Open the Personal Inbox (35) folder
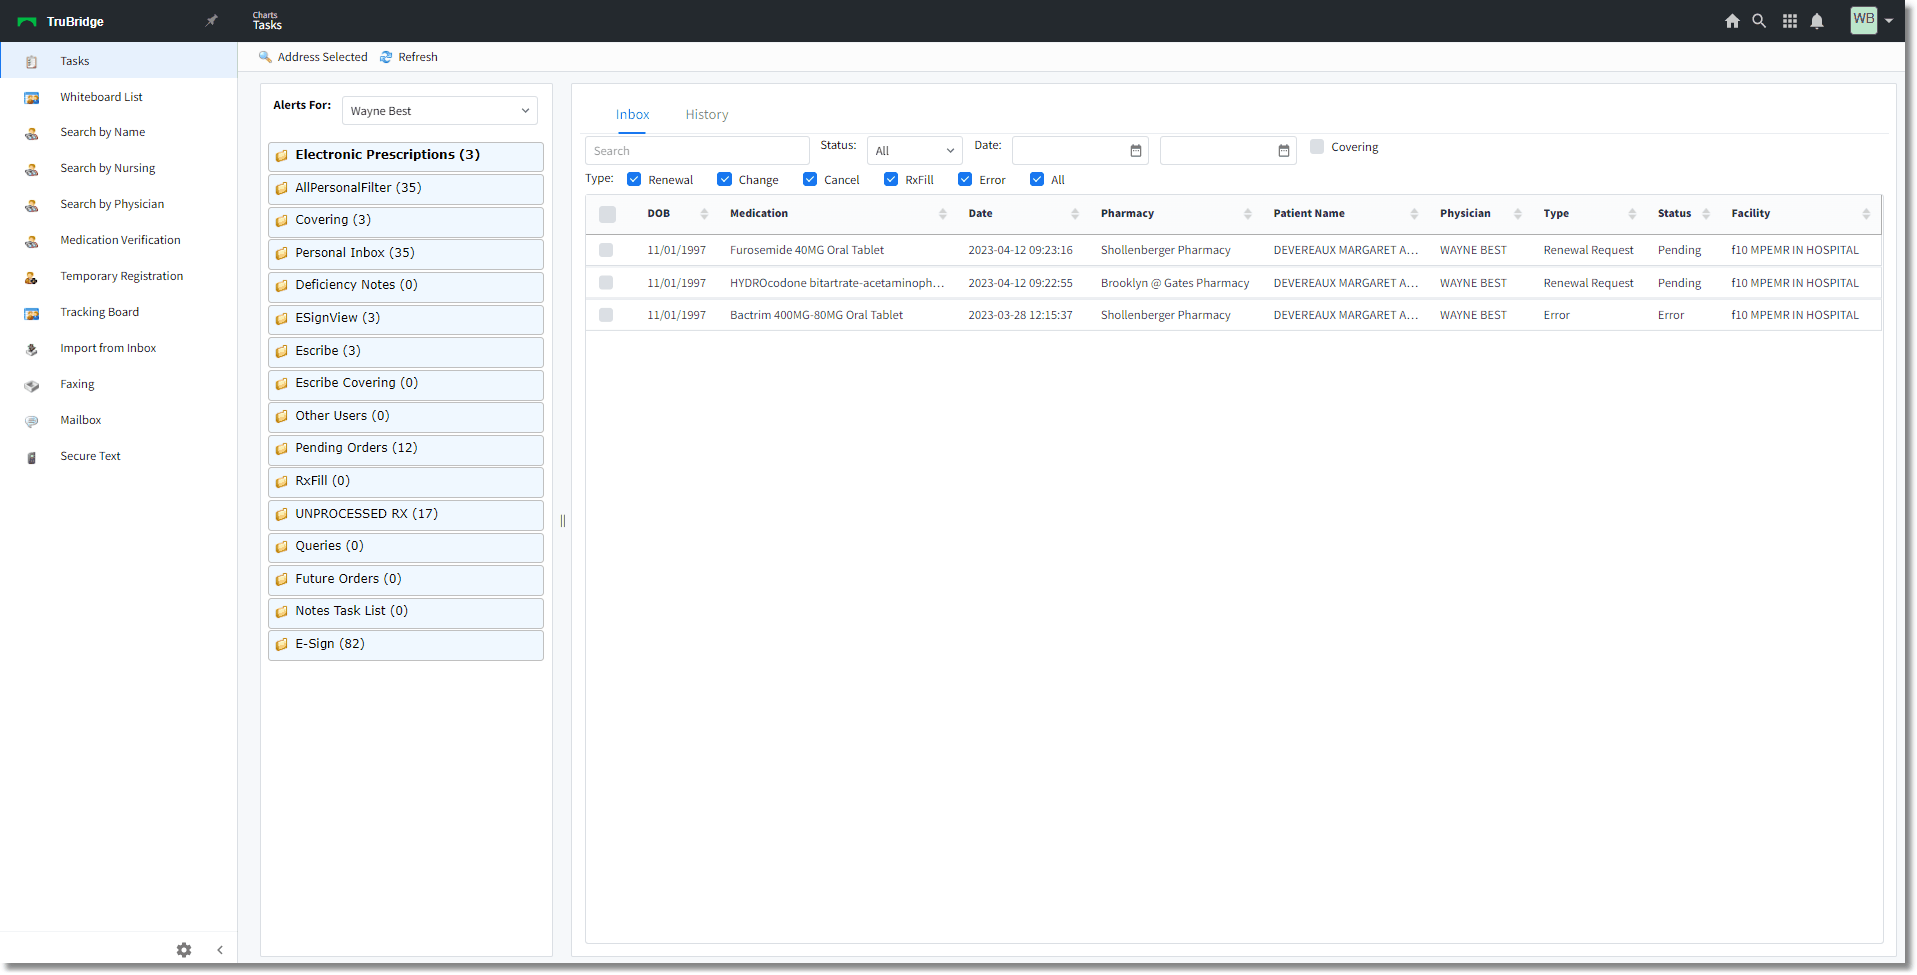The width and height of the screenshot is (1917, 975). (406, 254)
